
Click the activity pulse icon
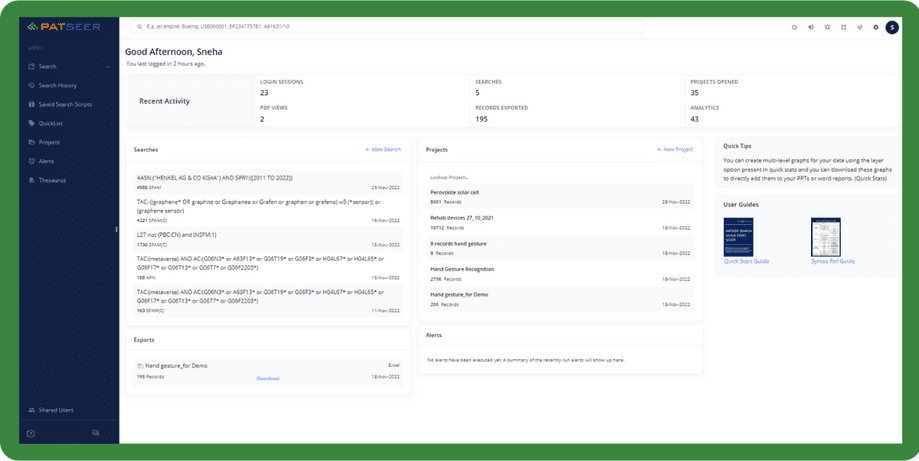coord(860,27)
